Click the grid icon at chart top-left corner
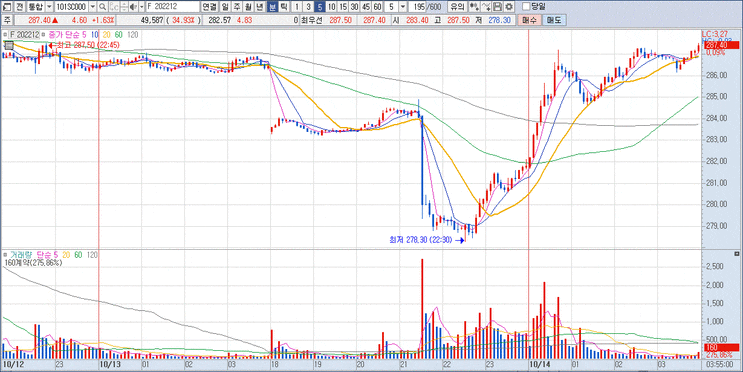This screenshot has width=743, height=372. (8, 45)
